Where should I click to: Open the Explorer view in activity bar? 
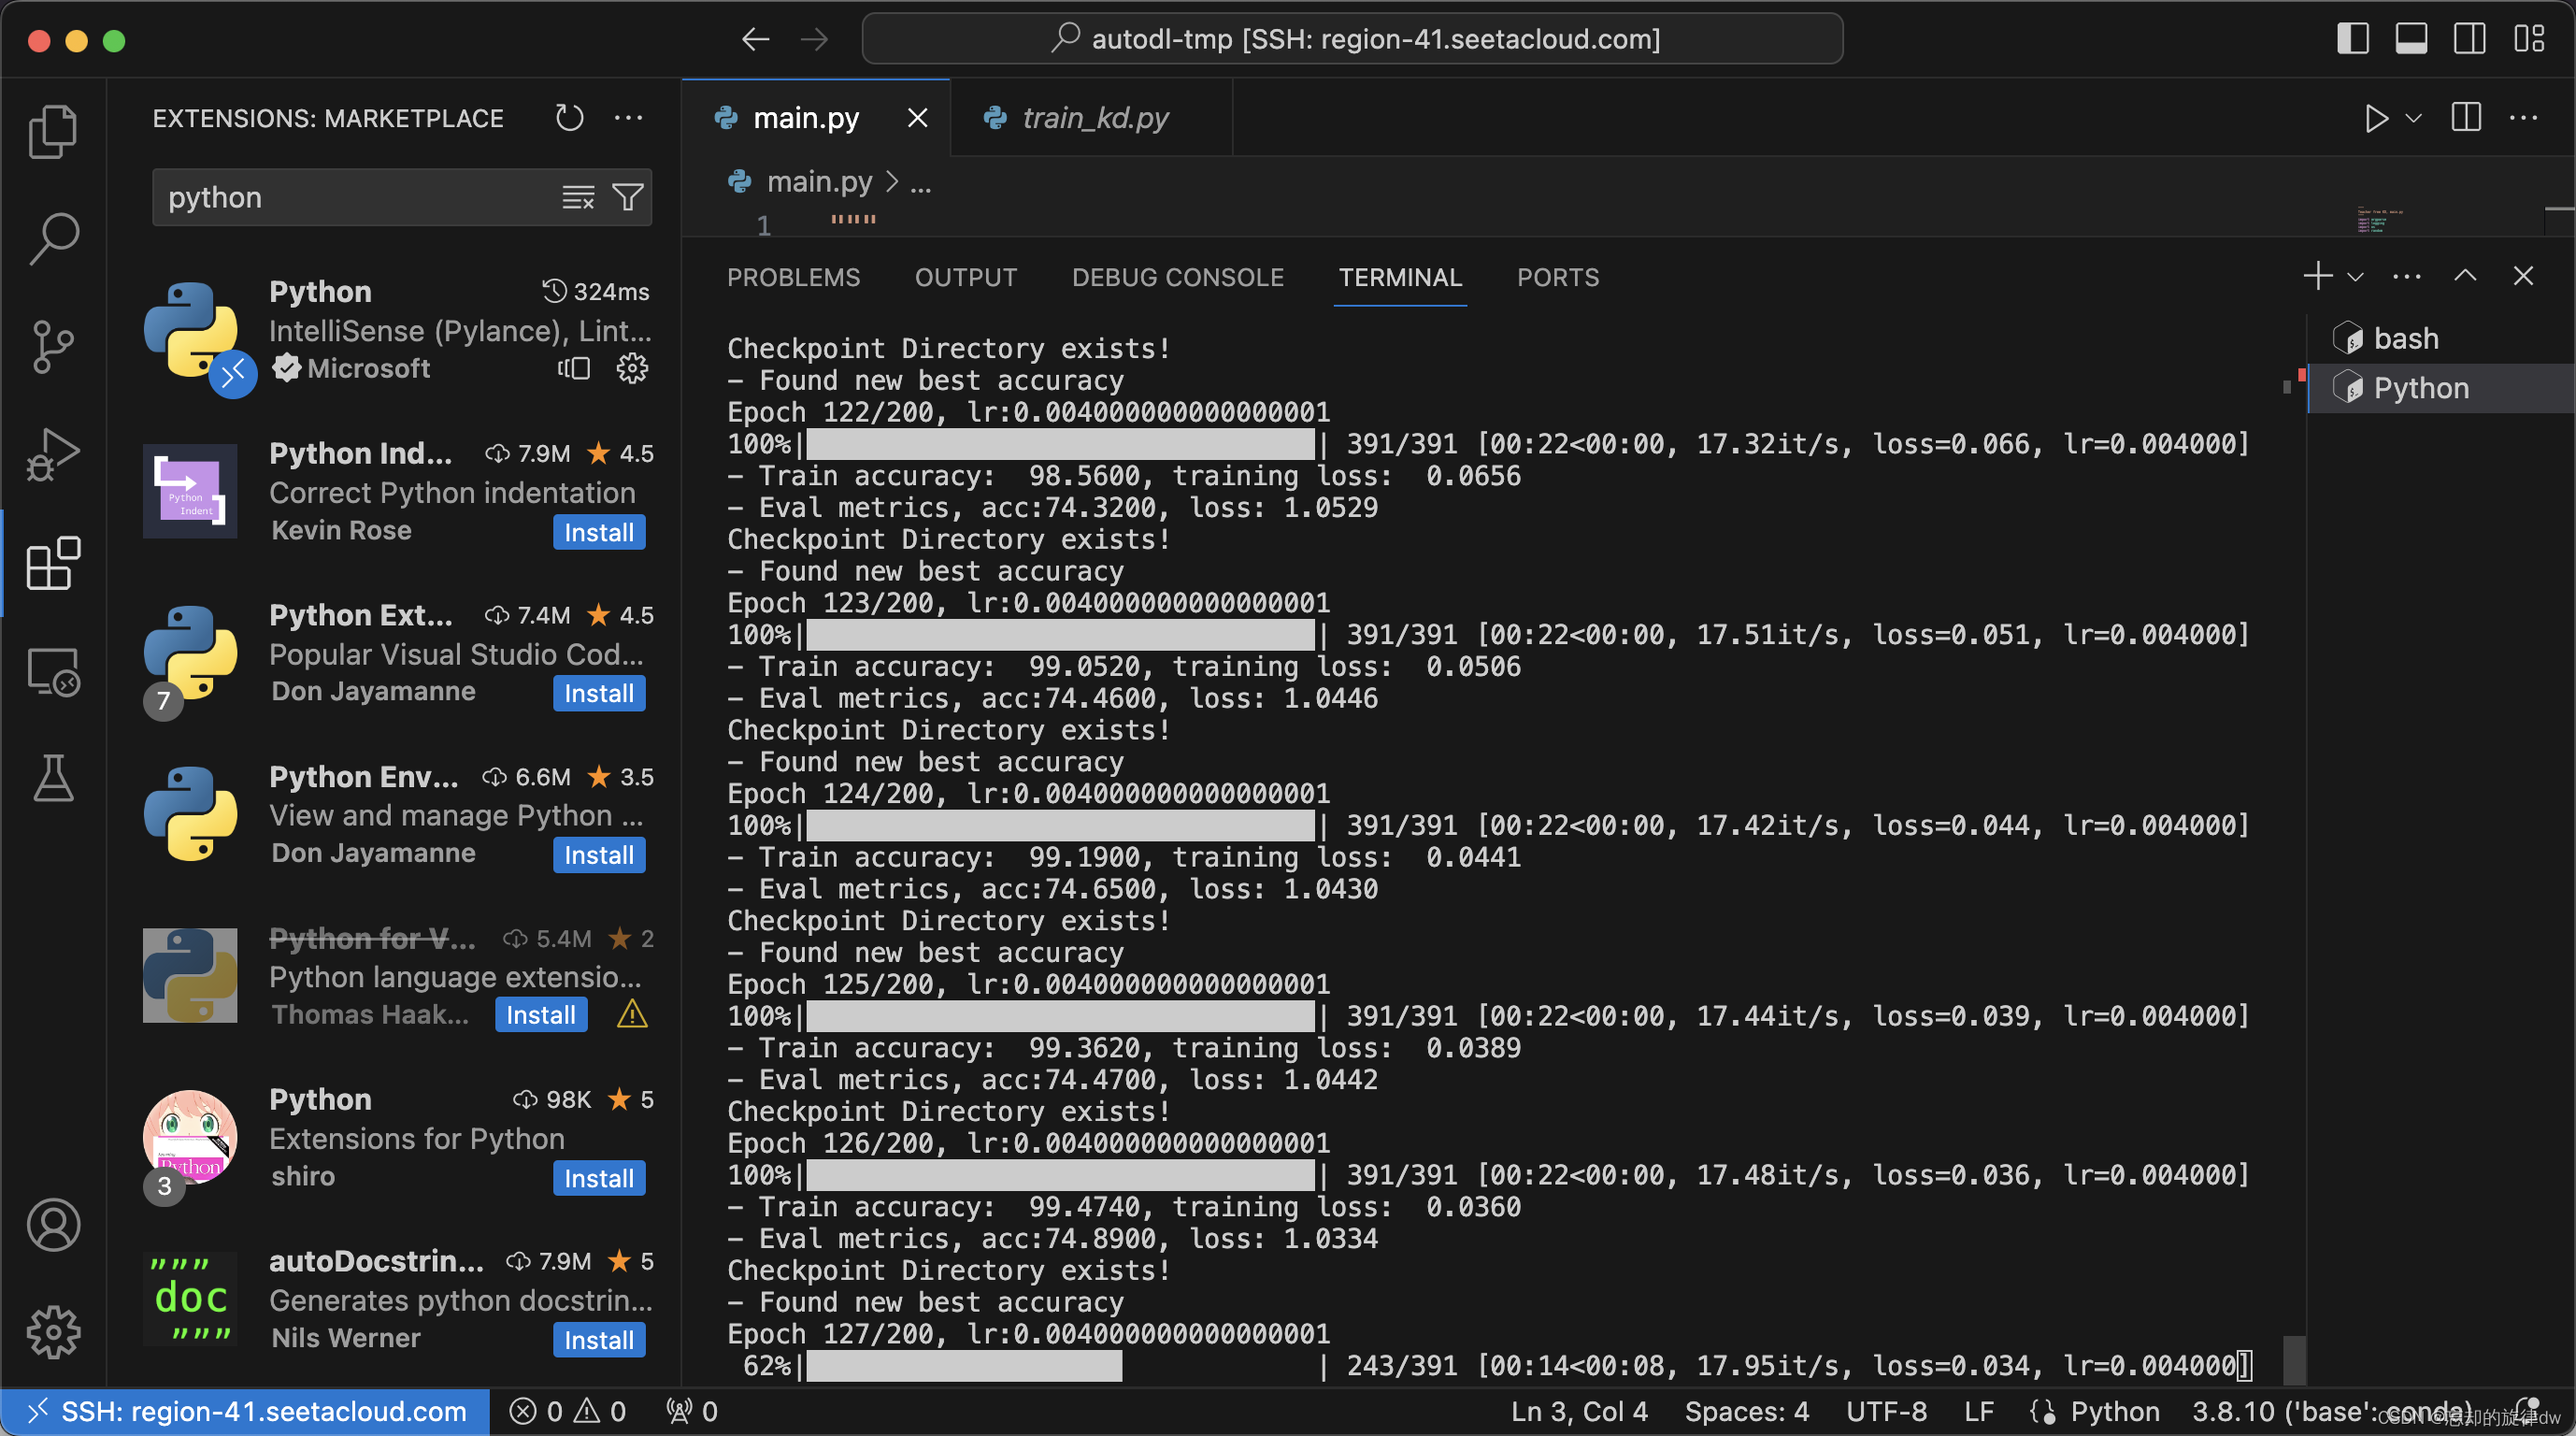click(53, 131)
